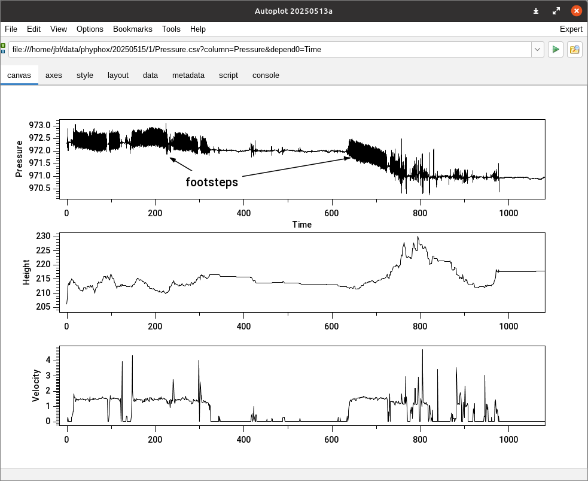Screen dimensions: 588x481
Task: Open the Options menu
Action: point(90,29)
